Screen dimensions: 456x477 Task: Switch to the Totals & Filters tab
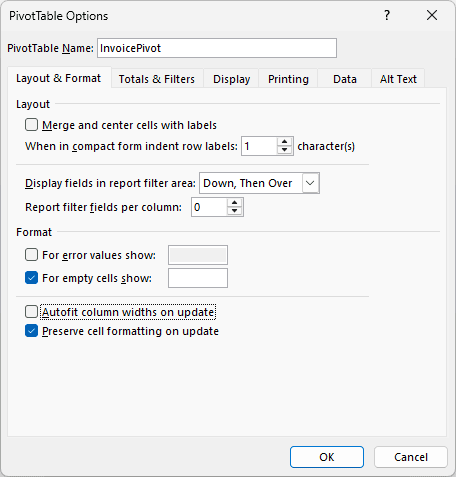click(x=157, y=79)
